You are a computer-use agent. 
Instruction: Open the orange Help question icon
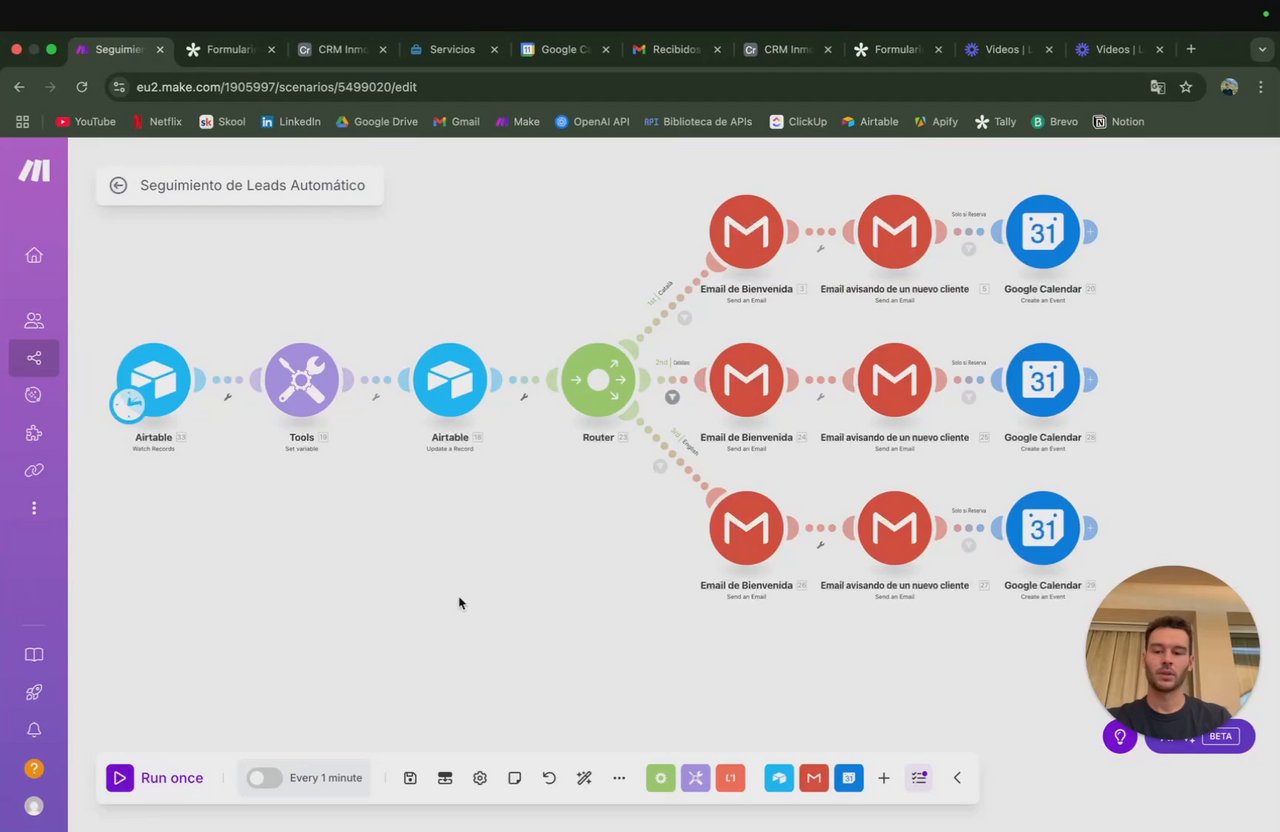[x=34, y=768]
